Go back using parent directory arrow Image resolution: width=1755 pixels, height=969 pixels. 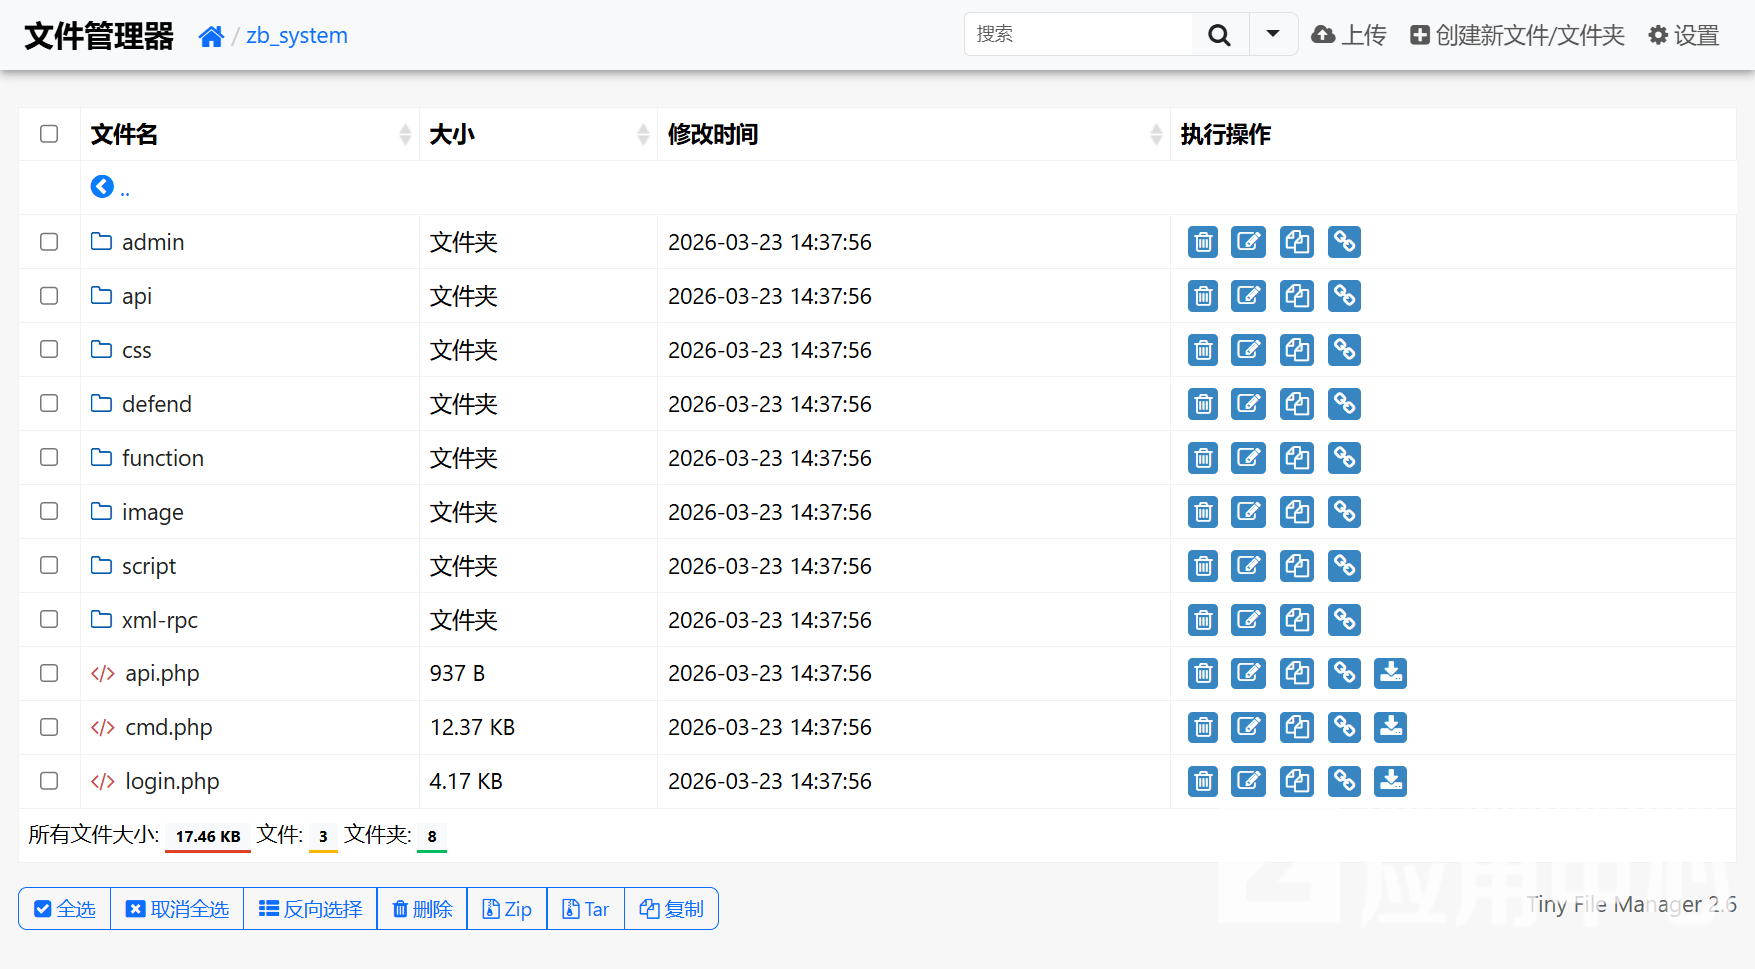pos(102,187)
